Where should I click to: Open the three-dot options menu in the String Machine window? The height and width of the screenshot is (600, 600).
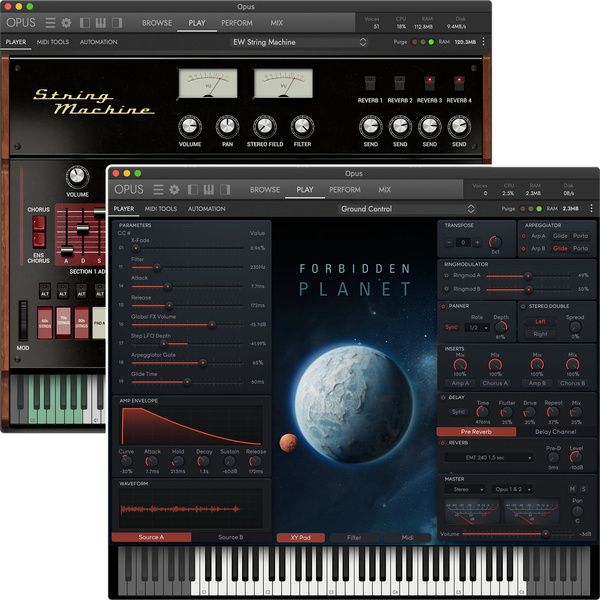tap(483, 42)
